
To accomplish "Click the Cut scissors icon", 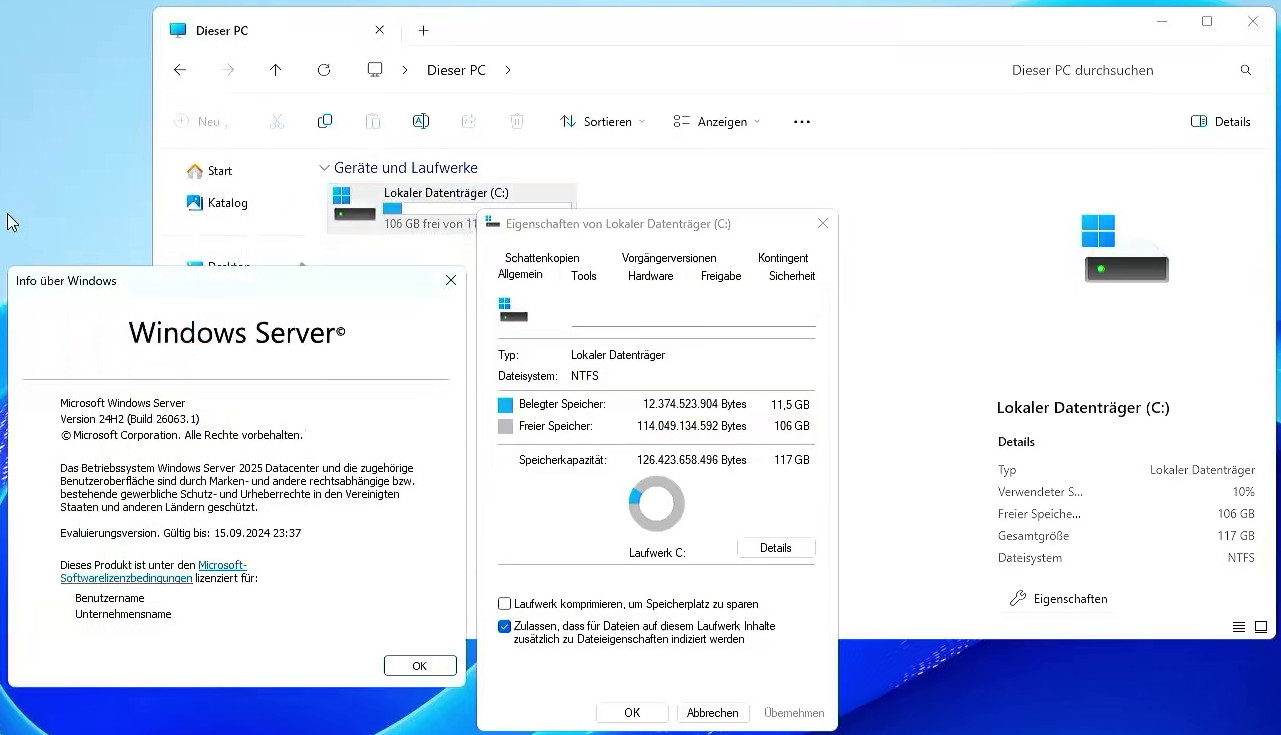I will 277,121.
